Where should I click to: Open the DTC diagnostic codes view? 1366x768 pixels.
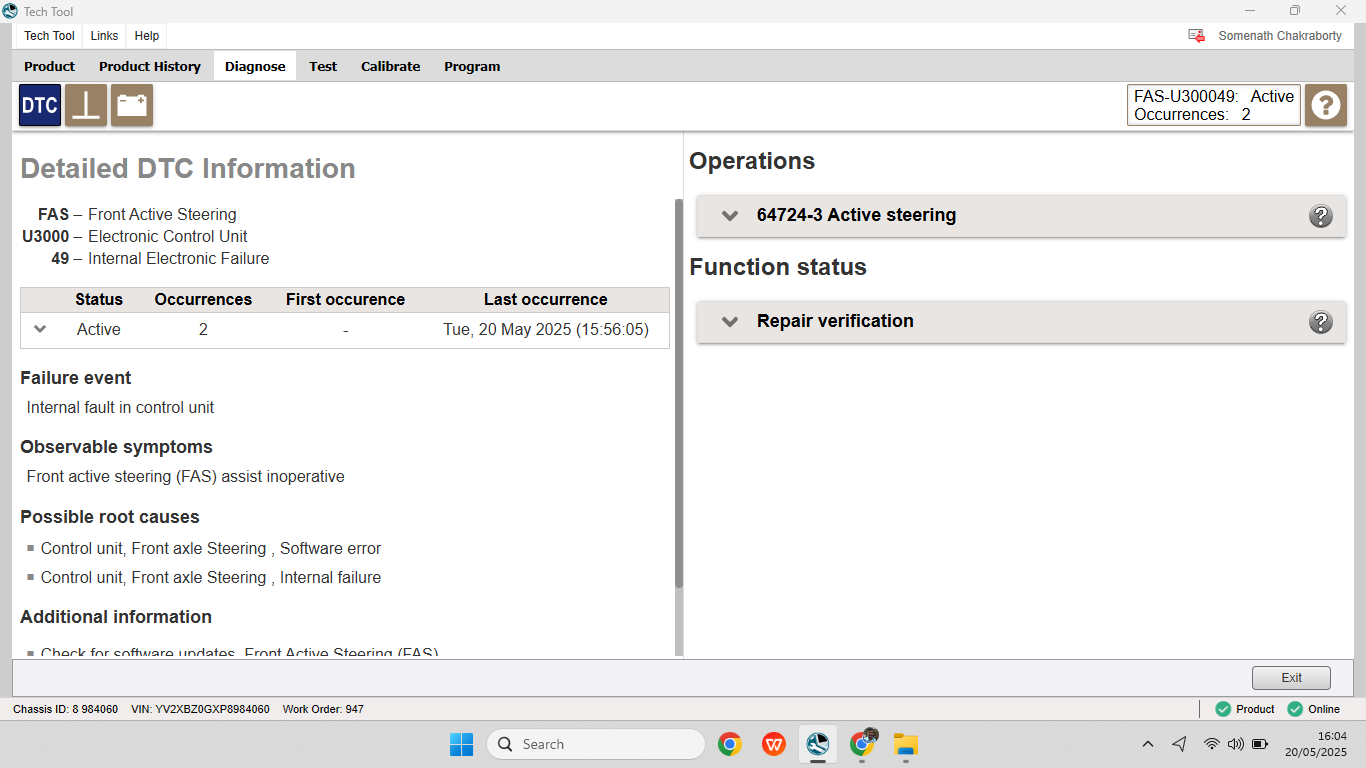tap(40, 105)
